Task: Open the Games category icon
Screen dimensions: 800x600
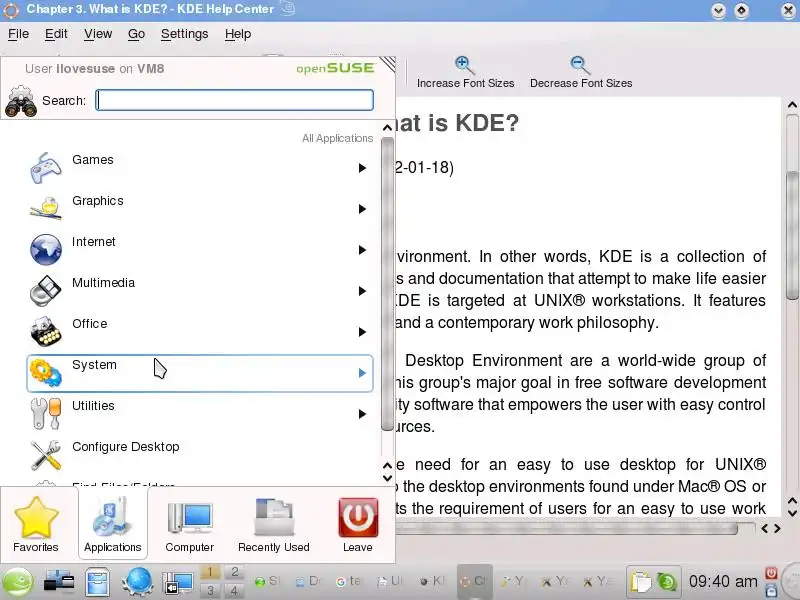Action: pos(45,168)
